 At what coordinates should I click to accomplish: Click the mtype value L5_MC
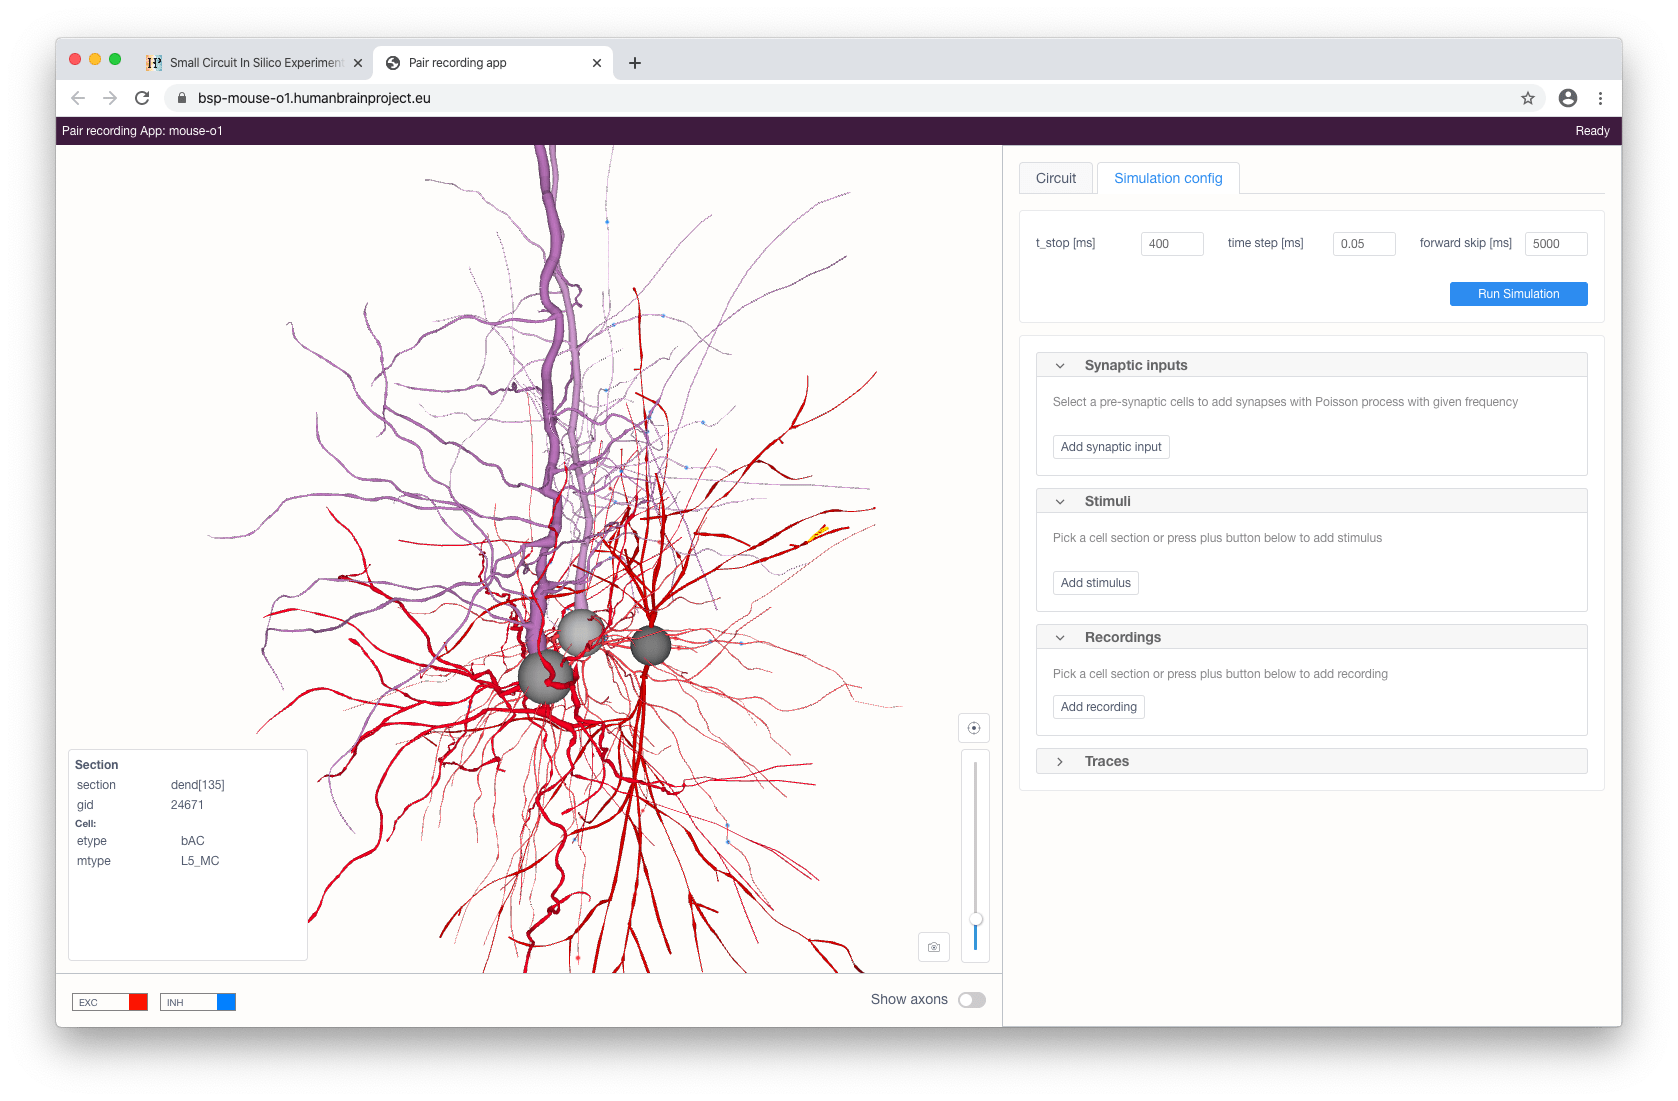coord(200,861)
